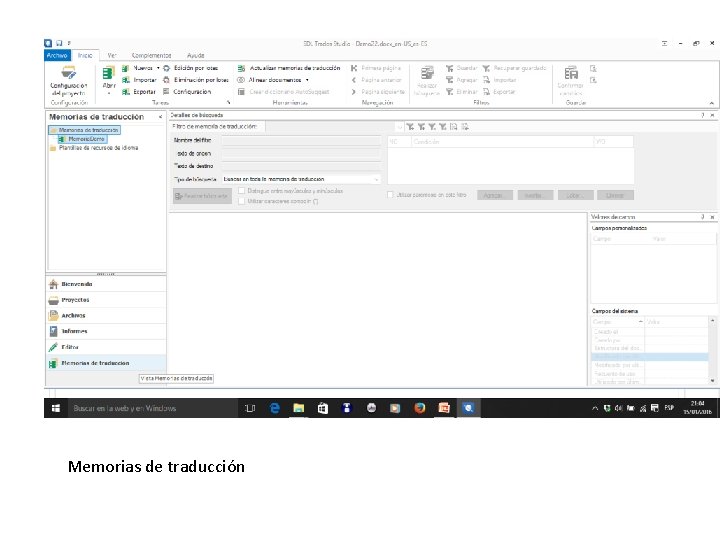
Task: Sort the Campos del sistema Campo column
Action: click(x=617, y=322)
